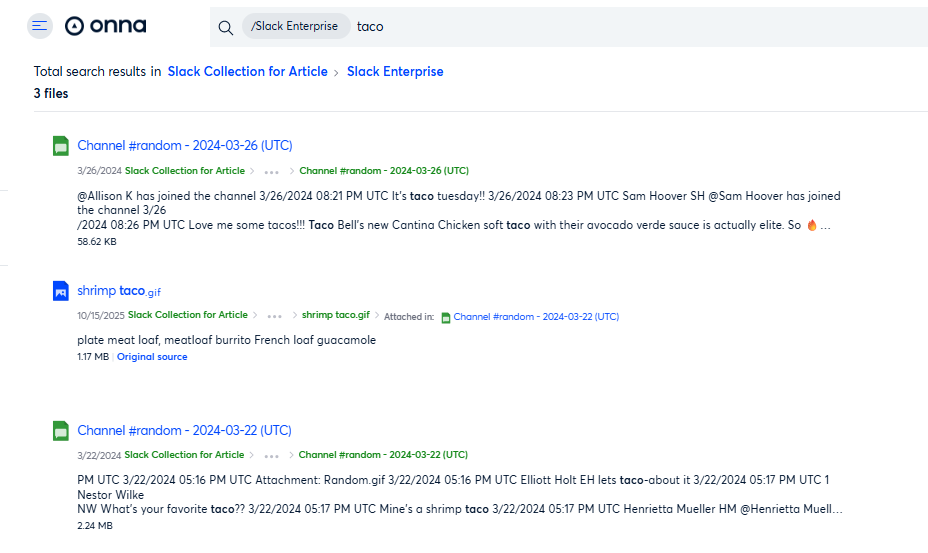928x553 pixels.
Task: Click green Slack Collection for Article under shrimp taco.gif
Action: pyautogui.click(x=188, y=316)
